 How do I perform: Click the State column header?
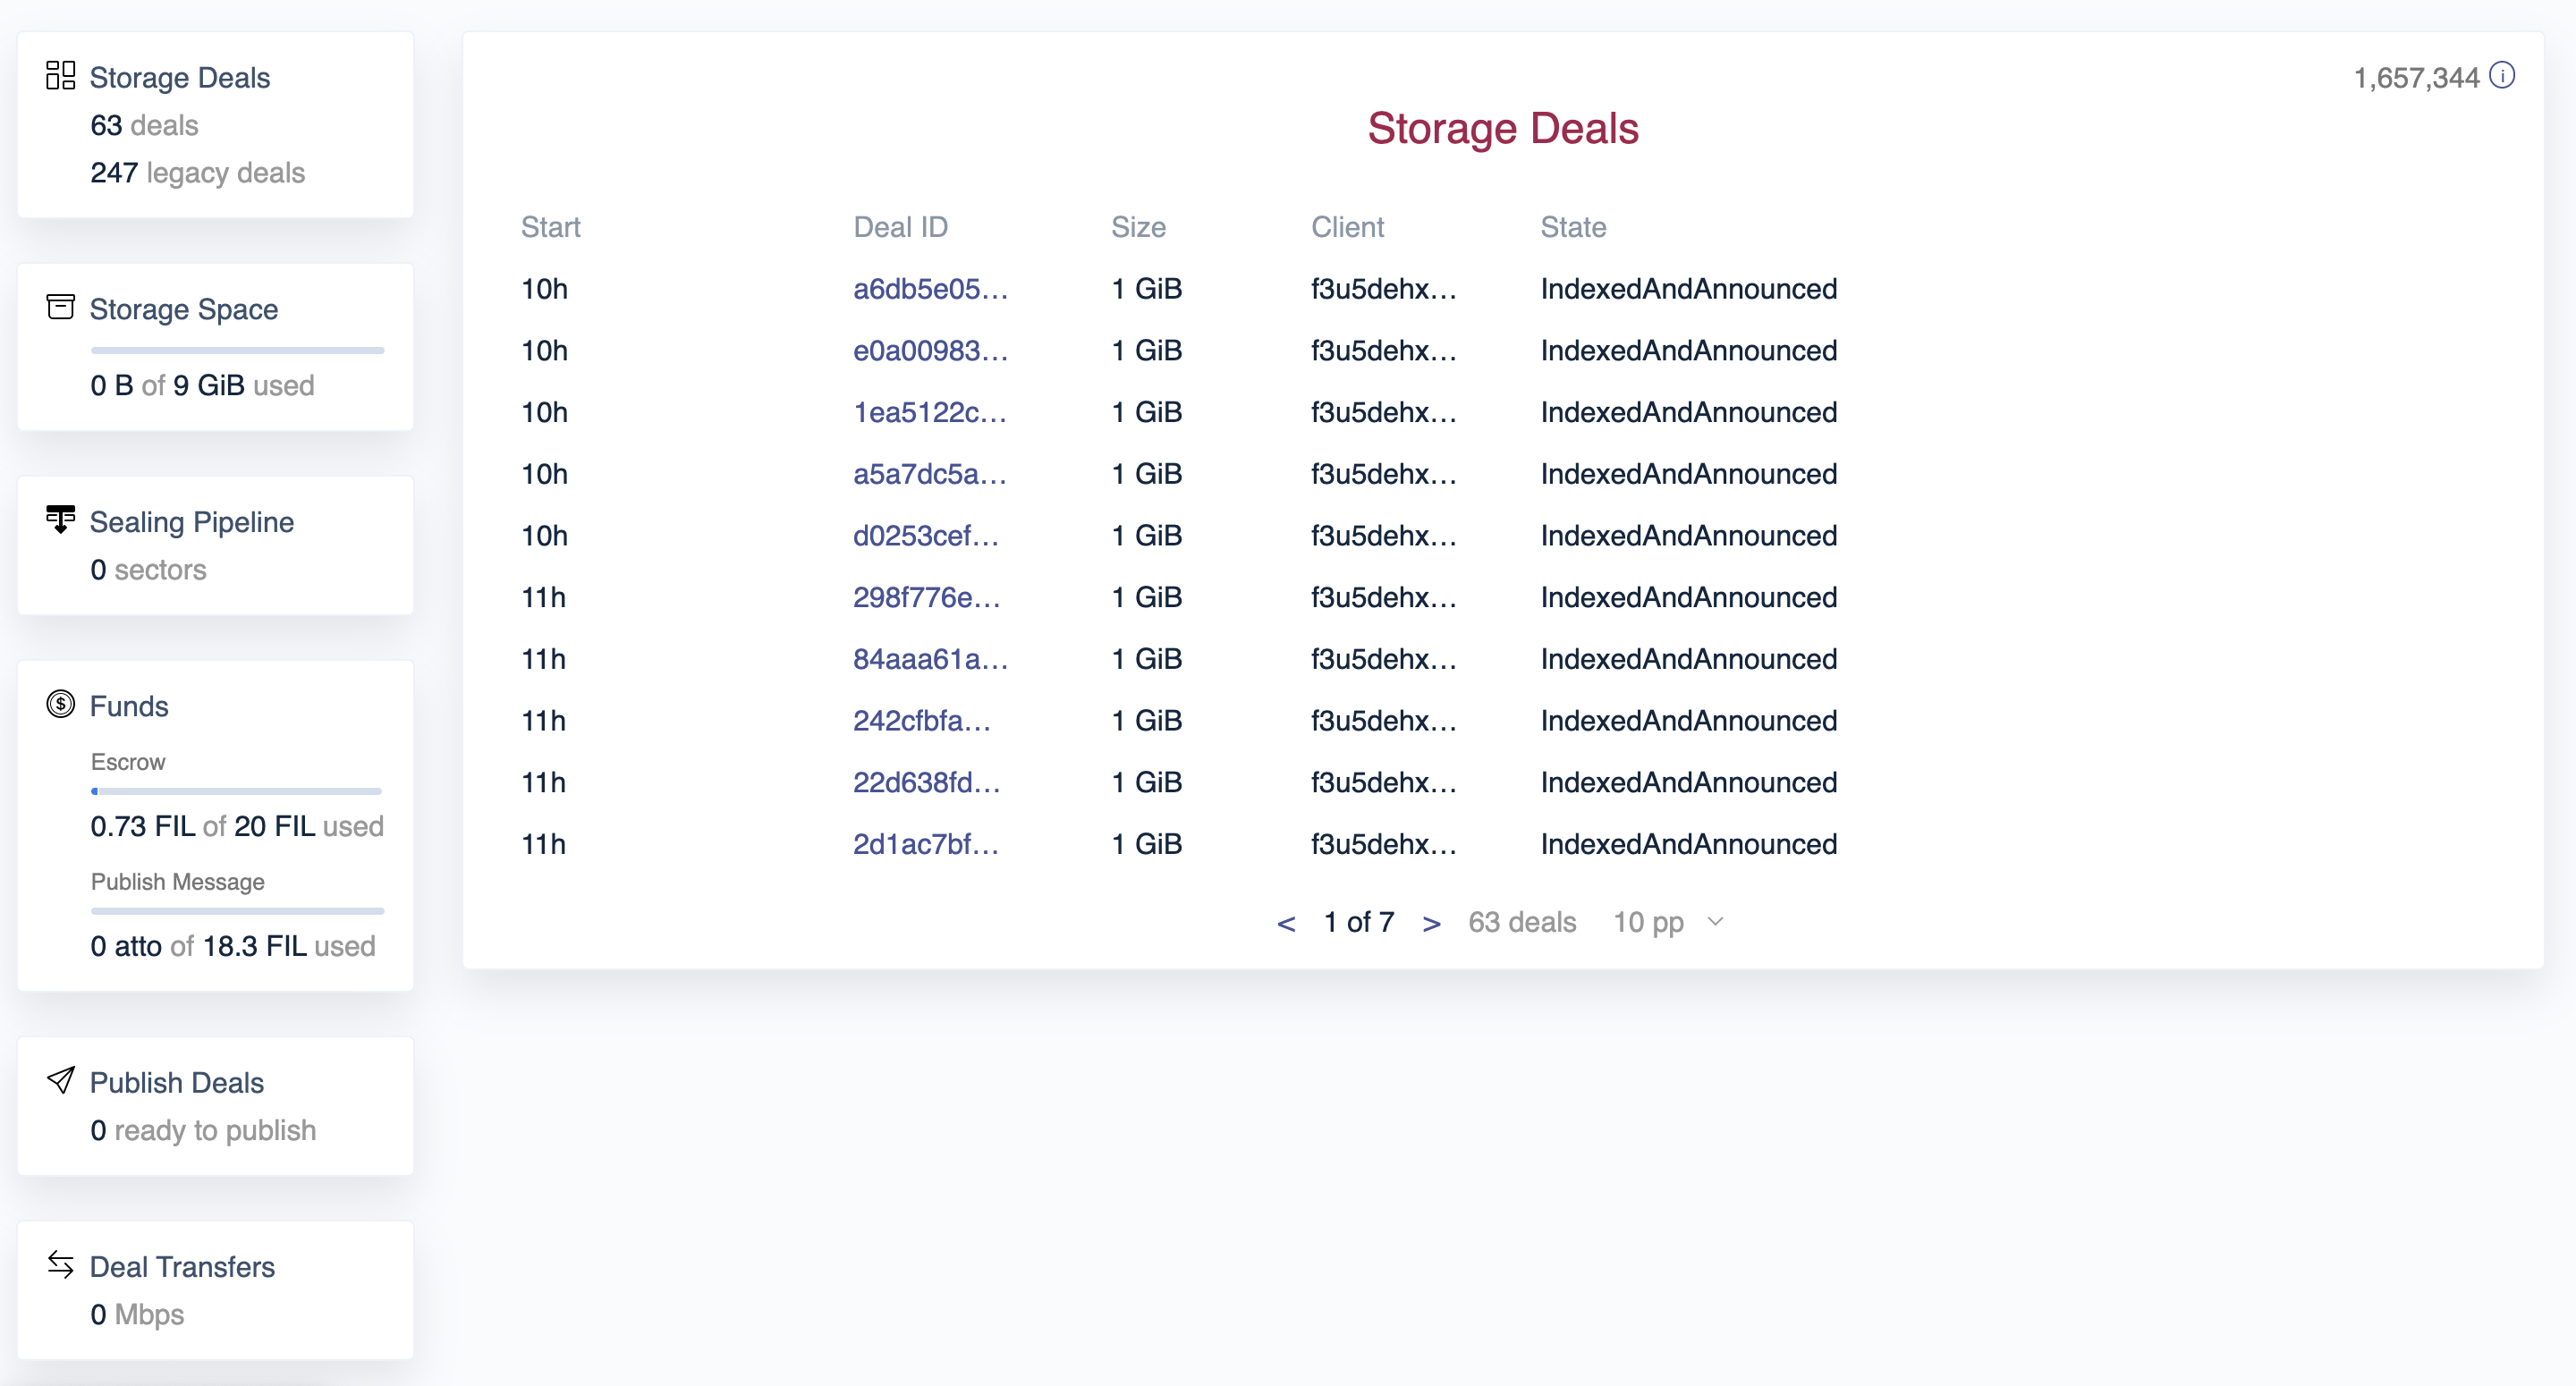point(1573,228)
